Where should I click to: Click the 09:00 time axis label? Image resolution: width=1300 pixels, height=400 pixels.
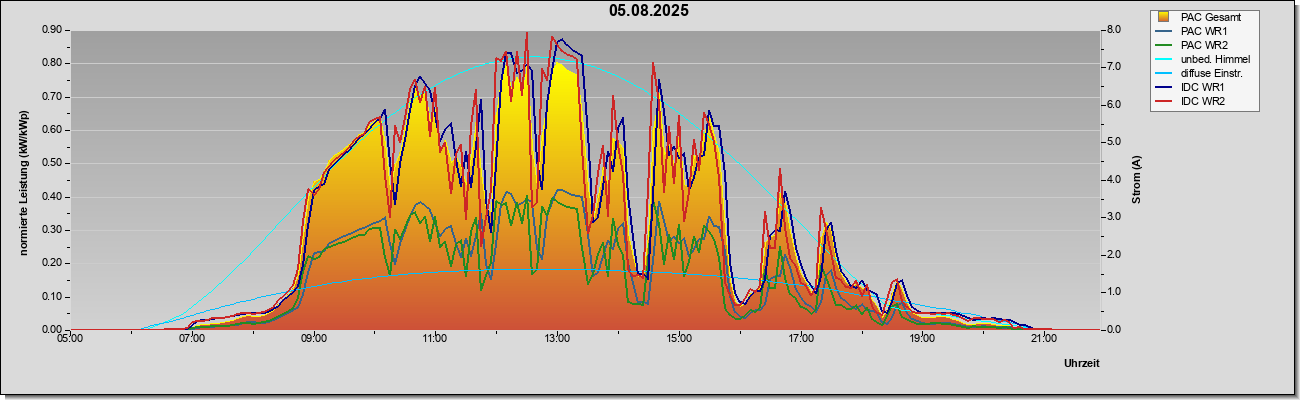point(314,340)
